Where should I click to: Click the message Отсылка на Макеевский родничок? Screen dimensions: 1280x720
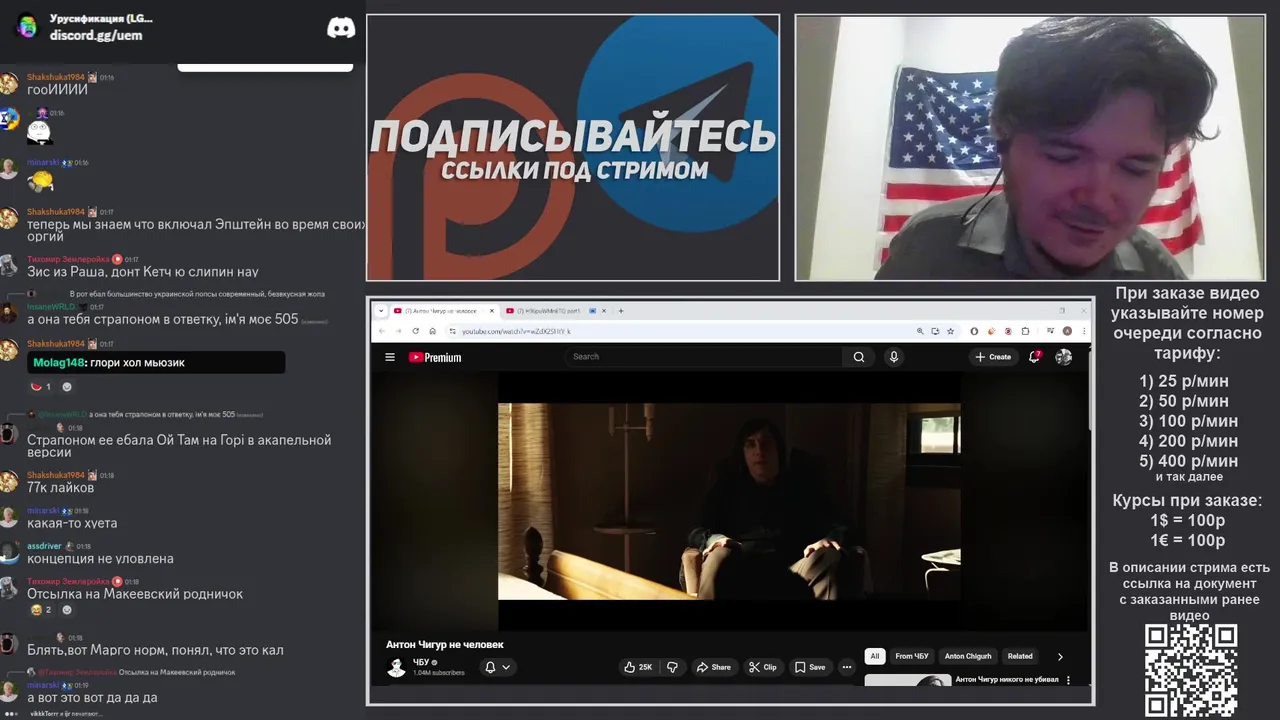pos(135,594)
